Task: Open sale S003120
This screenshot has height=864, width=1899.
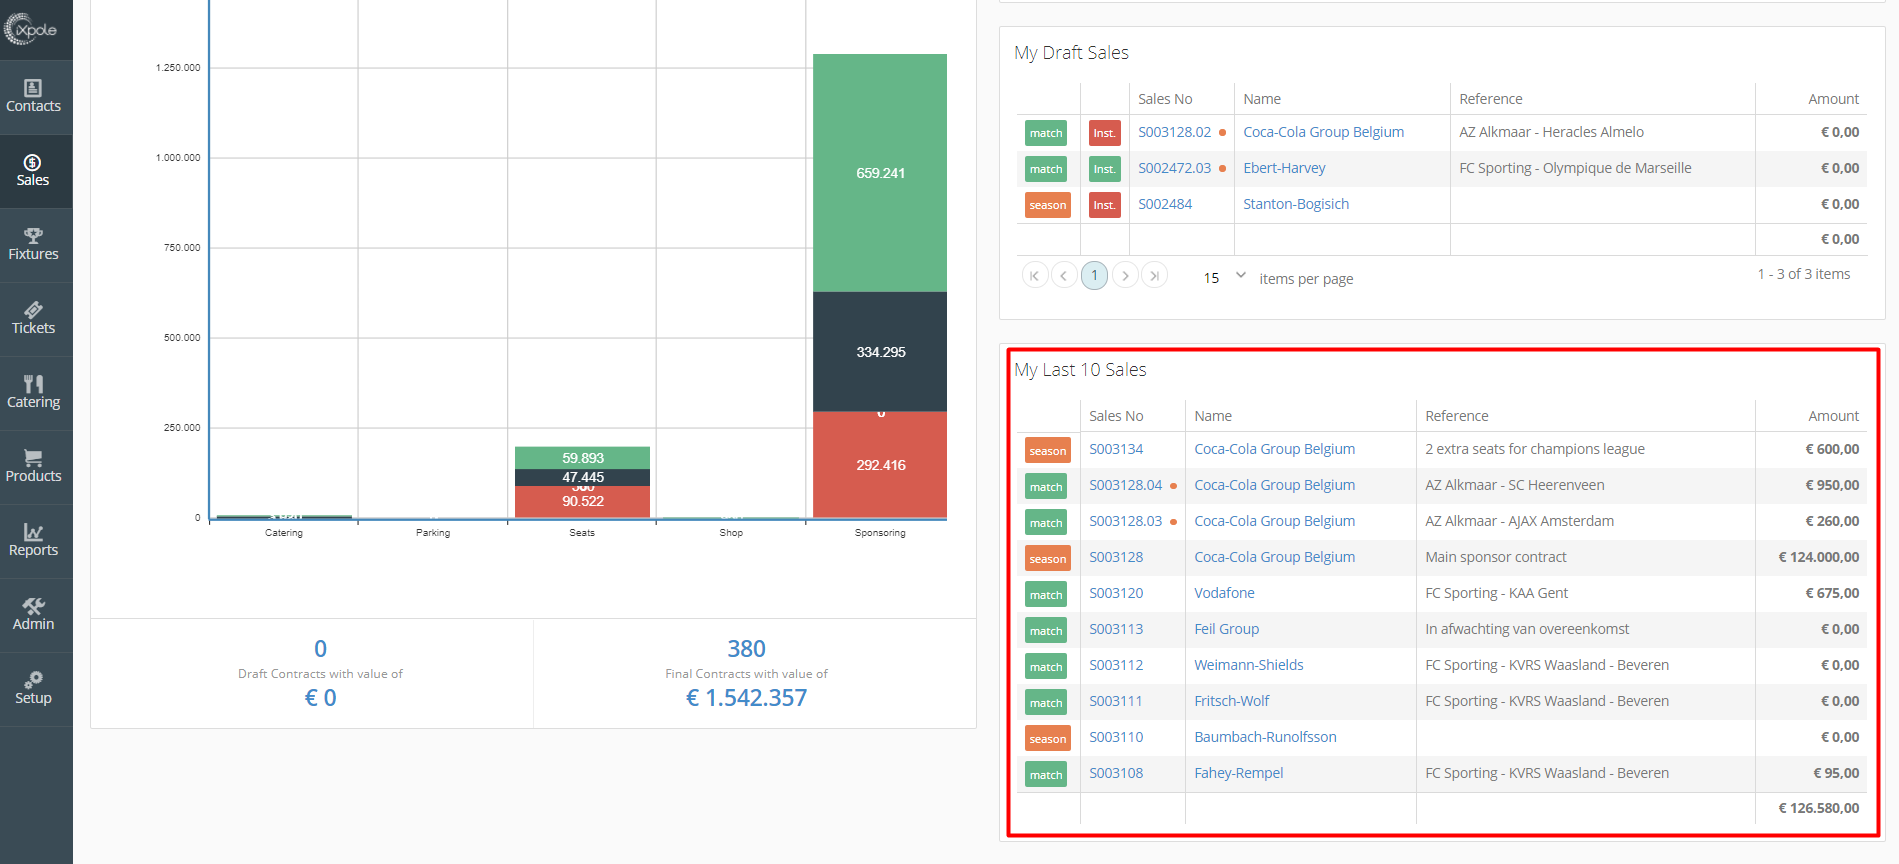Action: pos(1116,593)
